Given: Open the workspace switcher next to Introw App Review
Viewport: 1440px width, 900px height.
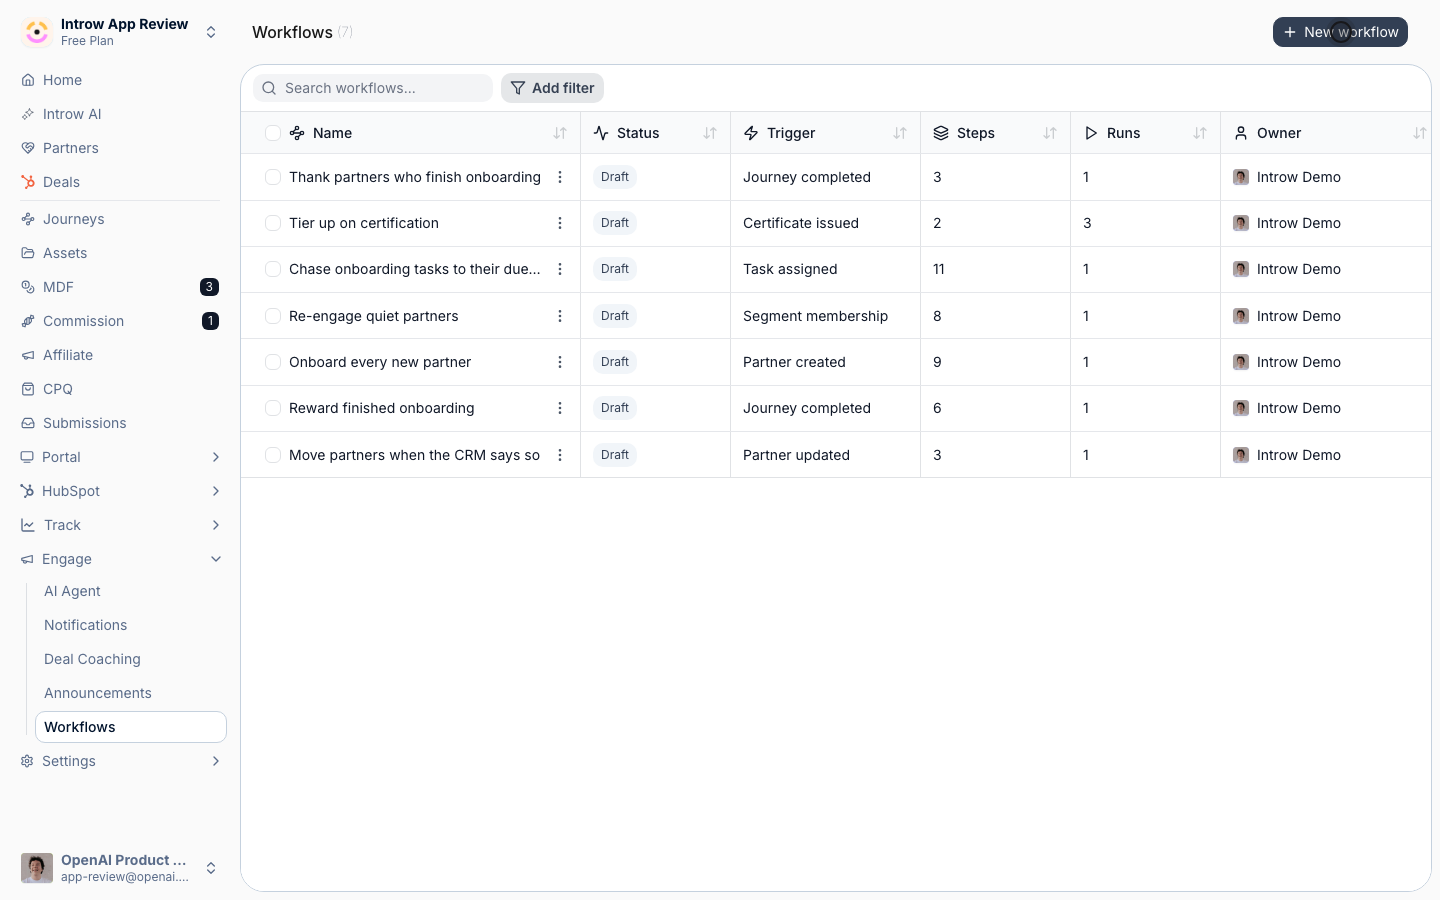Looking at the screenshot, I should pyautogui.click(x=211, y=32).
